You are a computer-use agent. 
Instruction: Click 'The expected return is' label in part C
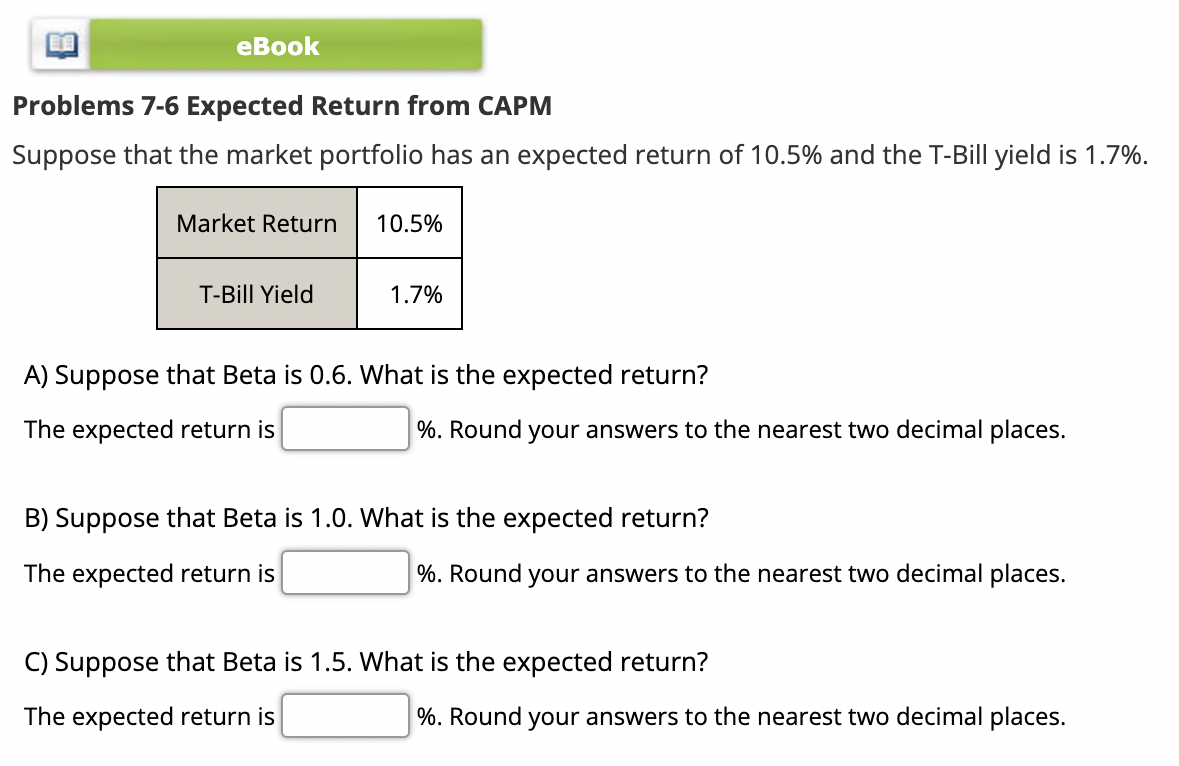click(147, 716)
